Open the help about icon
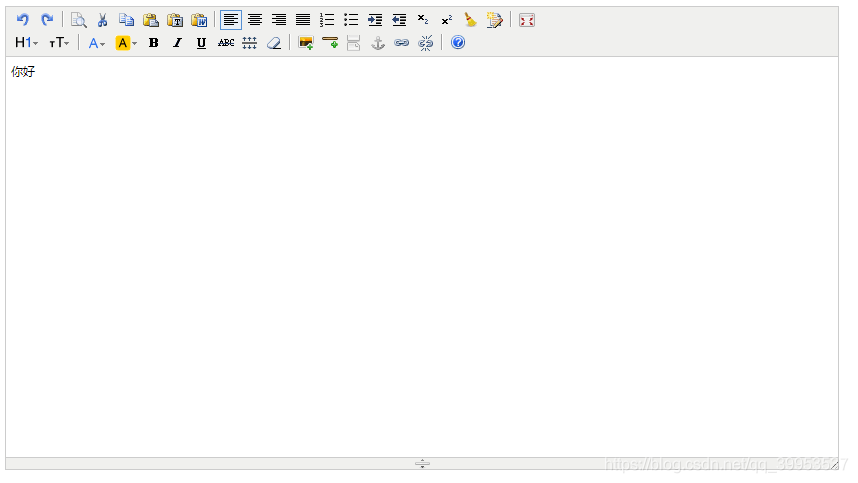 [458, 42]
